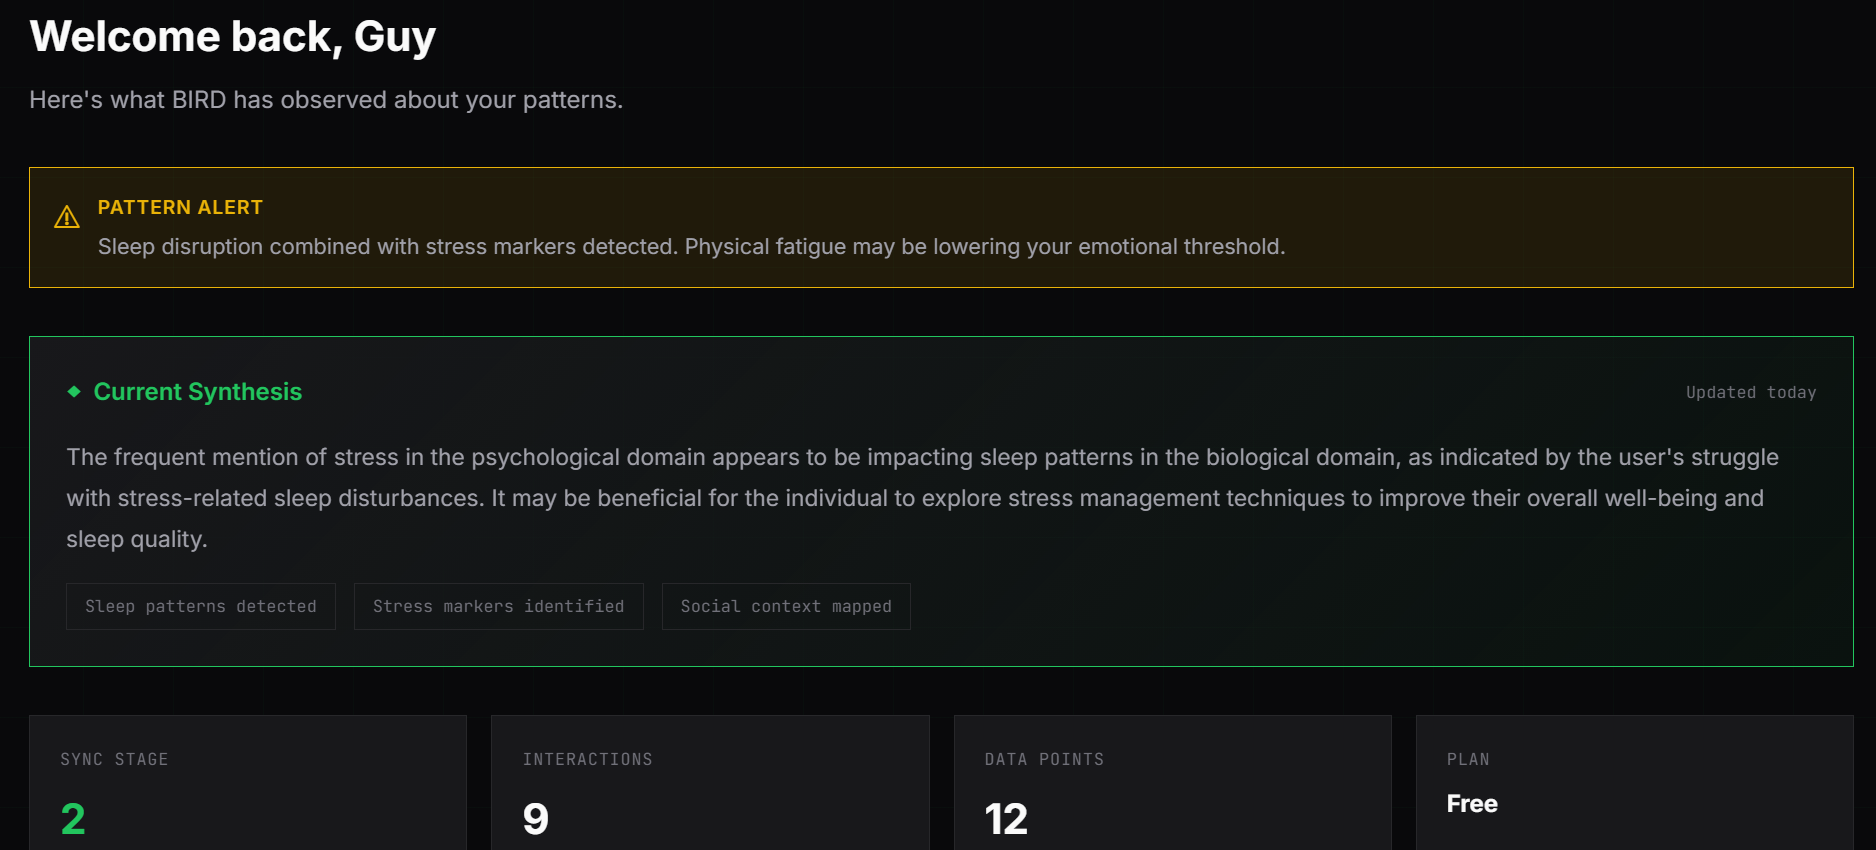The width and height of the screenshot is (1876, 850).
Task: Click the 'Welcome back, Guy' heading
Action: point(233,37)
